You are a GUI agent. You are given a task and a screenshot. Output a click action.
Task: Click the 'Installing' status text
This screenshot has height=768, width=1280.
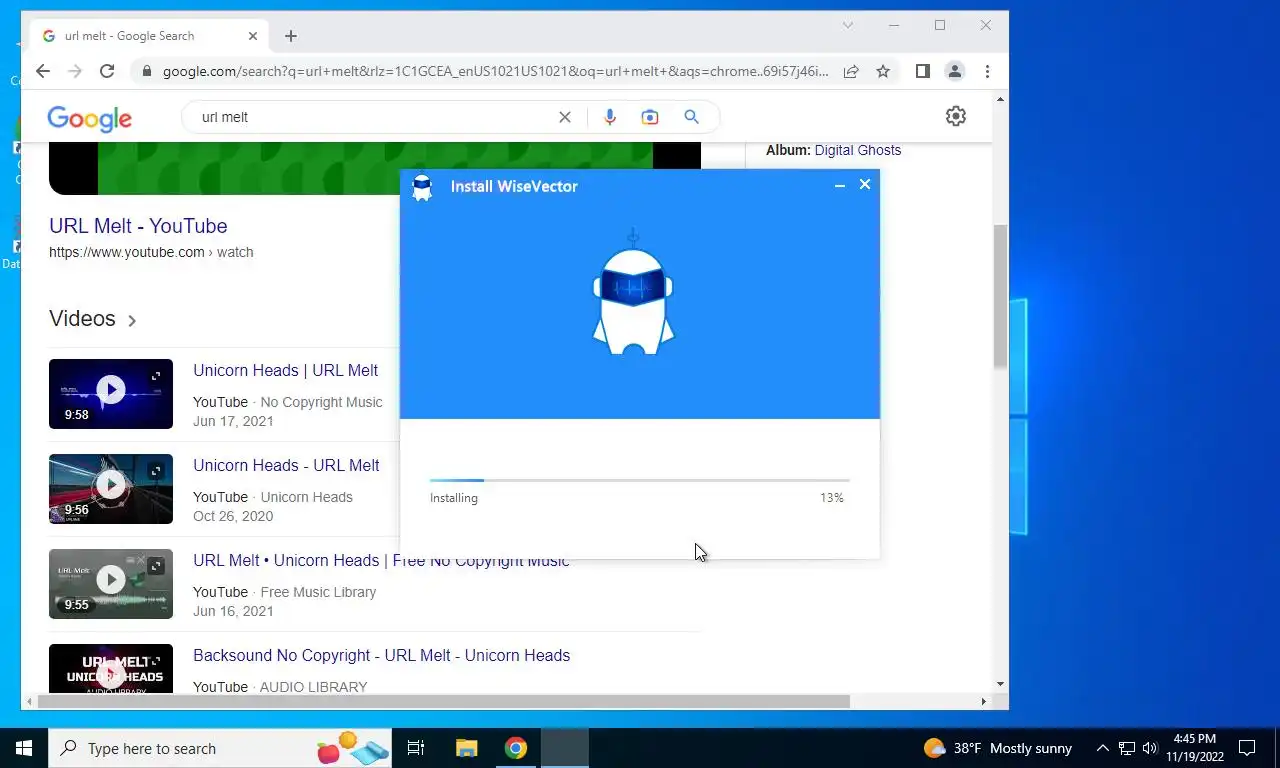point(454,498)
